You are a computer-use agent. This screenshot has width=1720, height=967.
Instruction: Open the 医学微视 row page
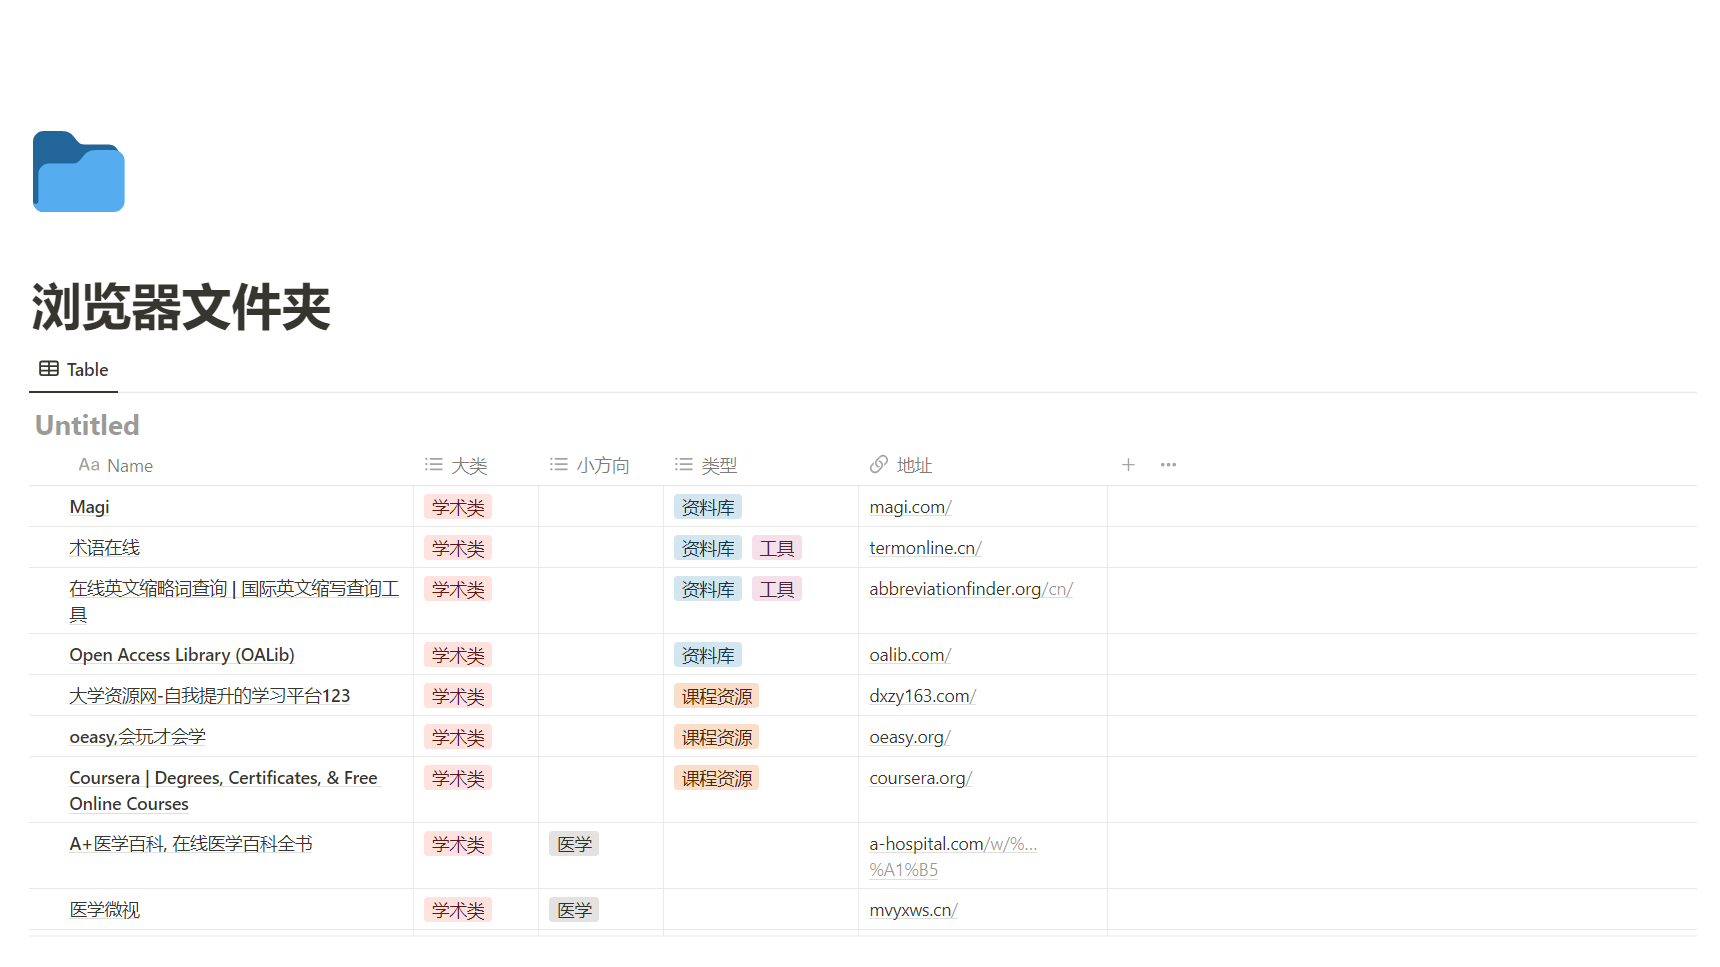[x=104, y=910]
